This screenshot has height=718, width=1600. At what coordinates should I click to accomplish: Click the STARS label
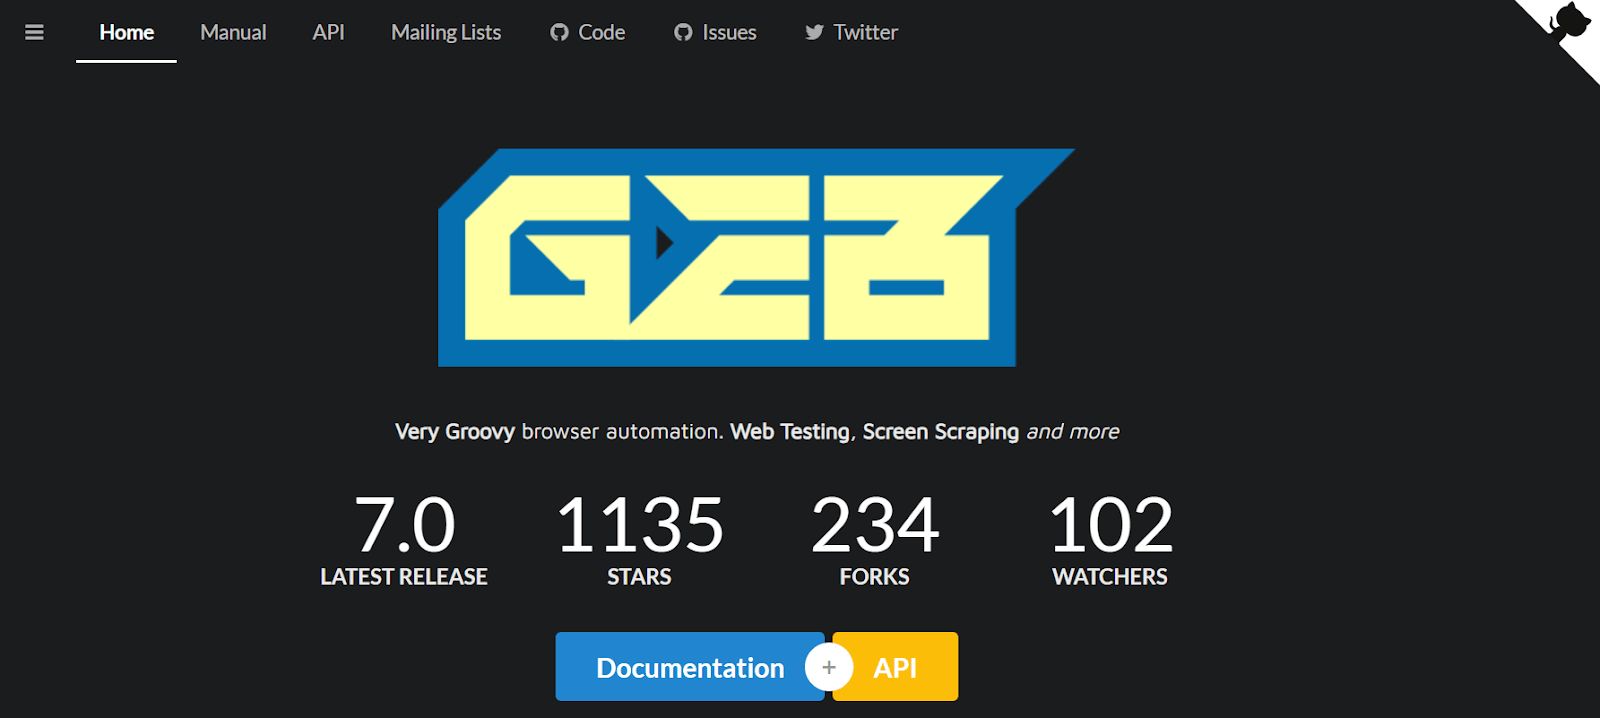point(639,577)
